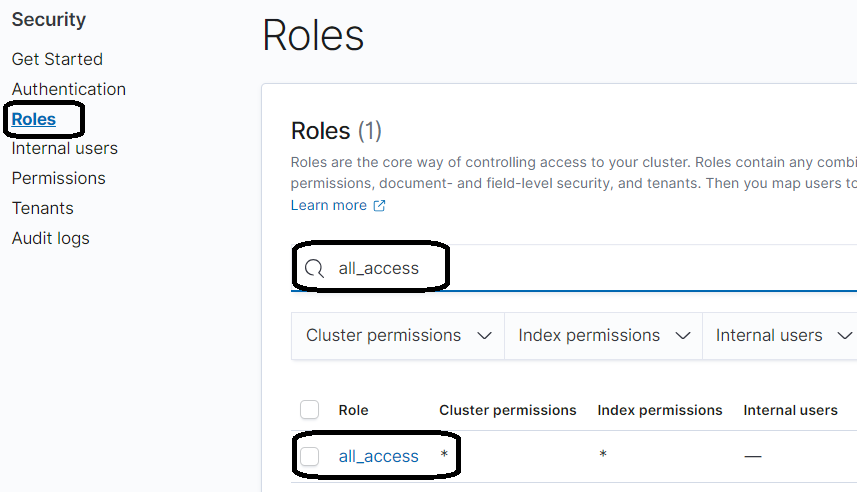Viewport: 857px width, 492px height.
Task: Check the all_access row checkbox
Action: [309, 456]
